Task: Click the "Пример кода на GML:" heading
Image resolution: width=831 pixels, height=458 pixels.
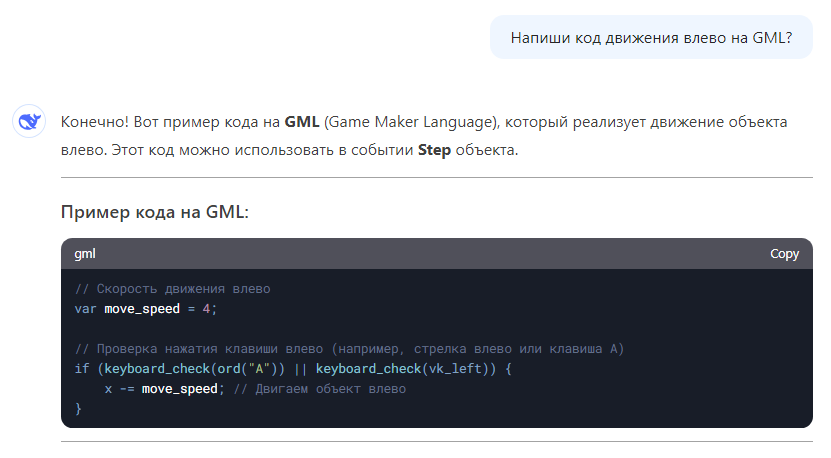Action: (155, 212)
